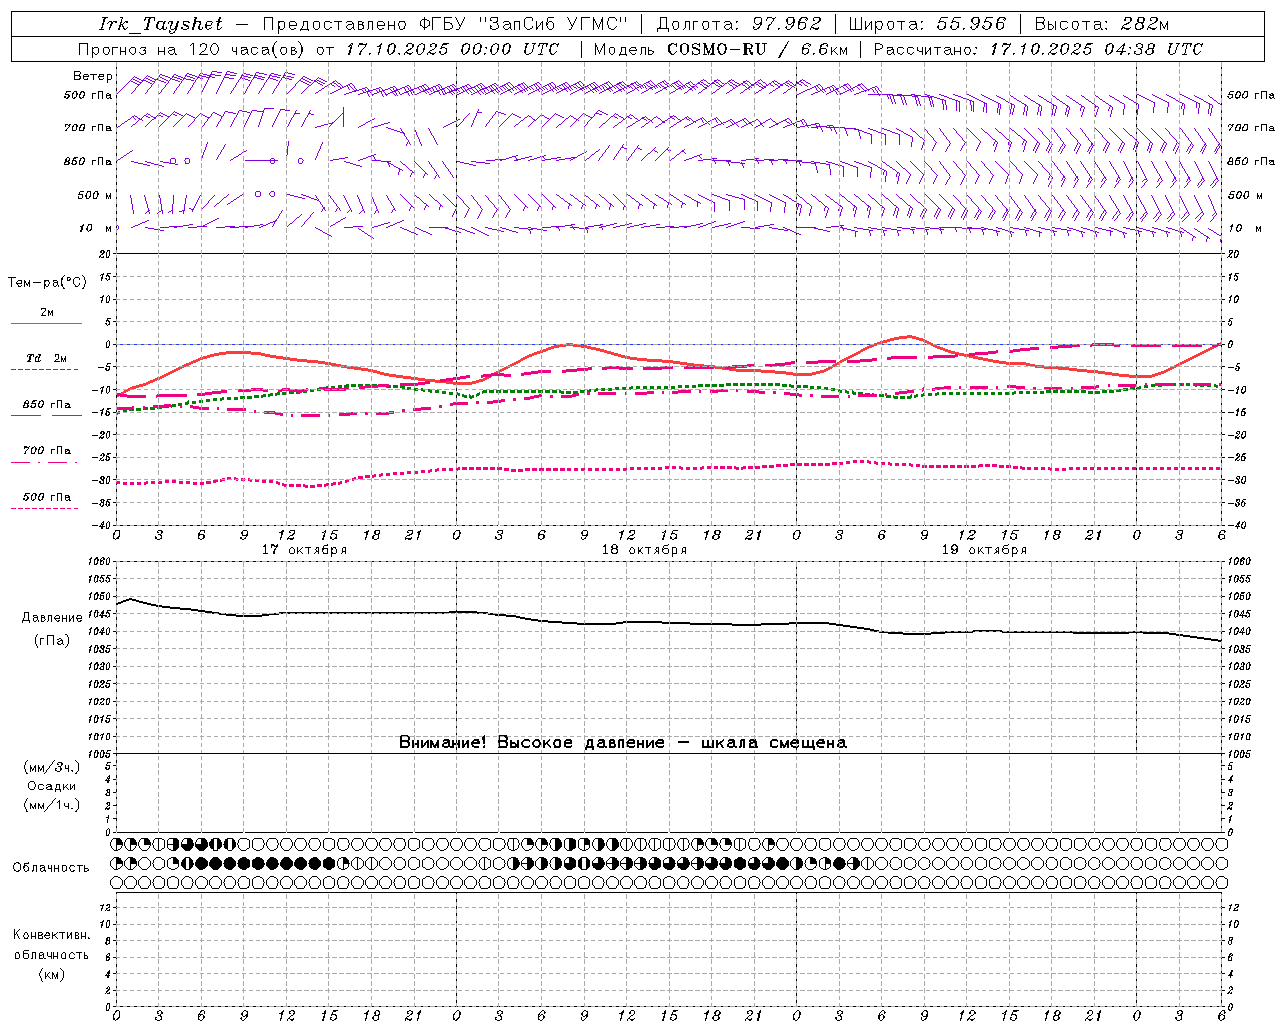Image resolution: width=1280 pixels, height=1024 pixels.
Task: Click the Облачность cloud cover label
Action: click(x=51, y=867)
